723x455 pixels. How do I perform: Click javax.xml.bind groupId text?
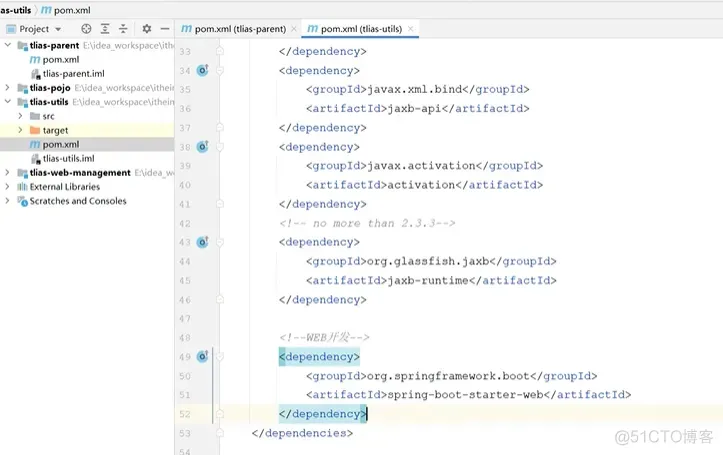point(415,89)
